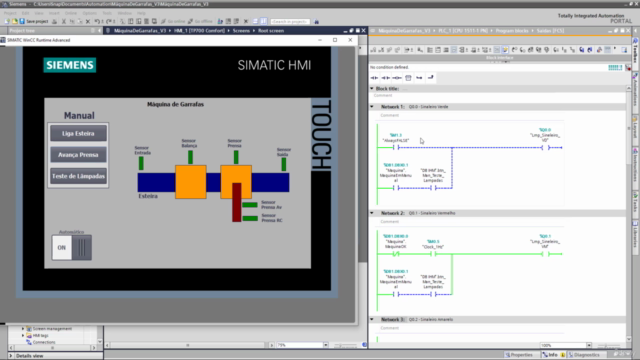The width and height of the screenshot is (640, 360).
Task: Collapse Network 1 Sinaleiro Verde
Action: (x=372, y=107)
